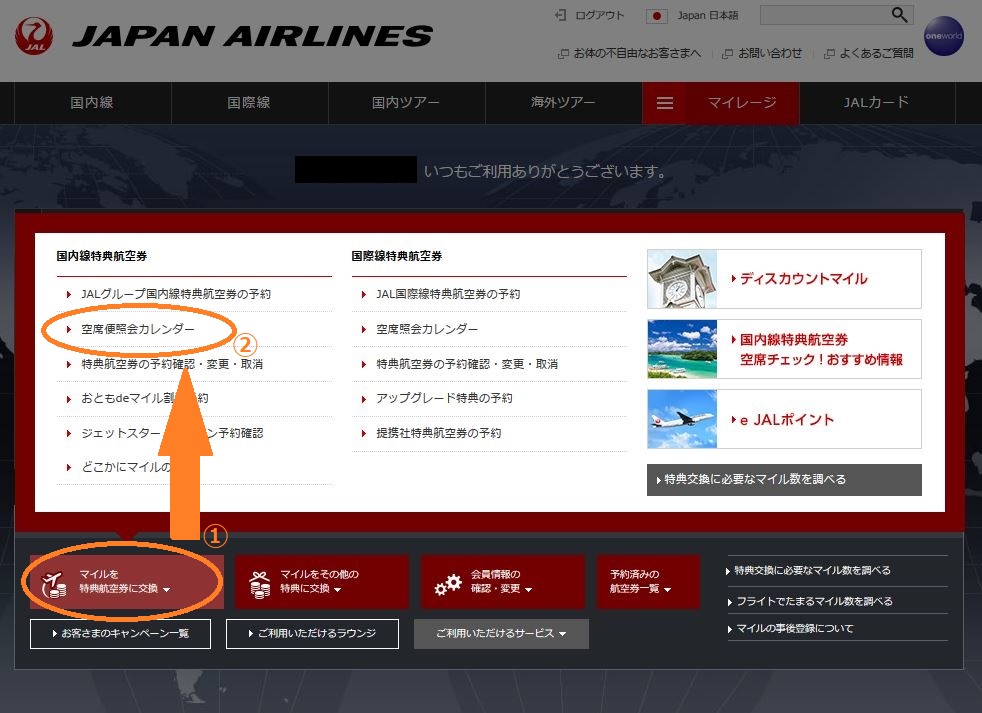982x713 pixels.
Task: Click the search magnifier icon
Action: click(900, 15)
